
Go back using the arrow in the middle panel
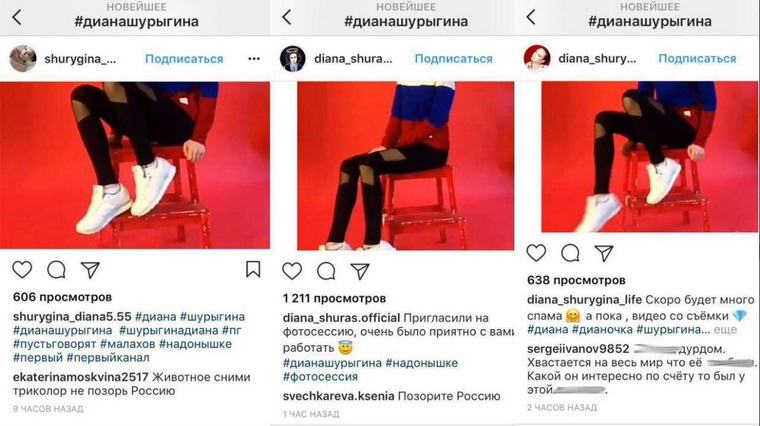(x=286, y=17)
